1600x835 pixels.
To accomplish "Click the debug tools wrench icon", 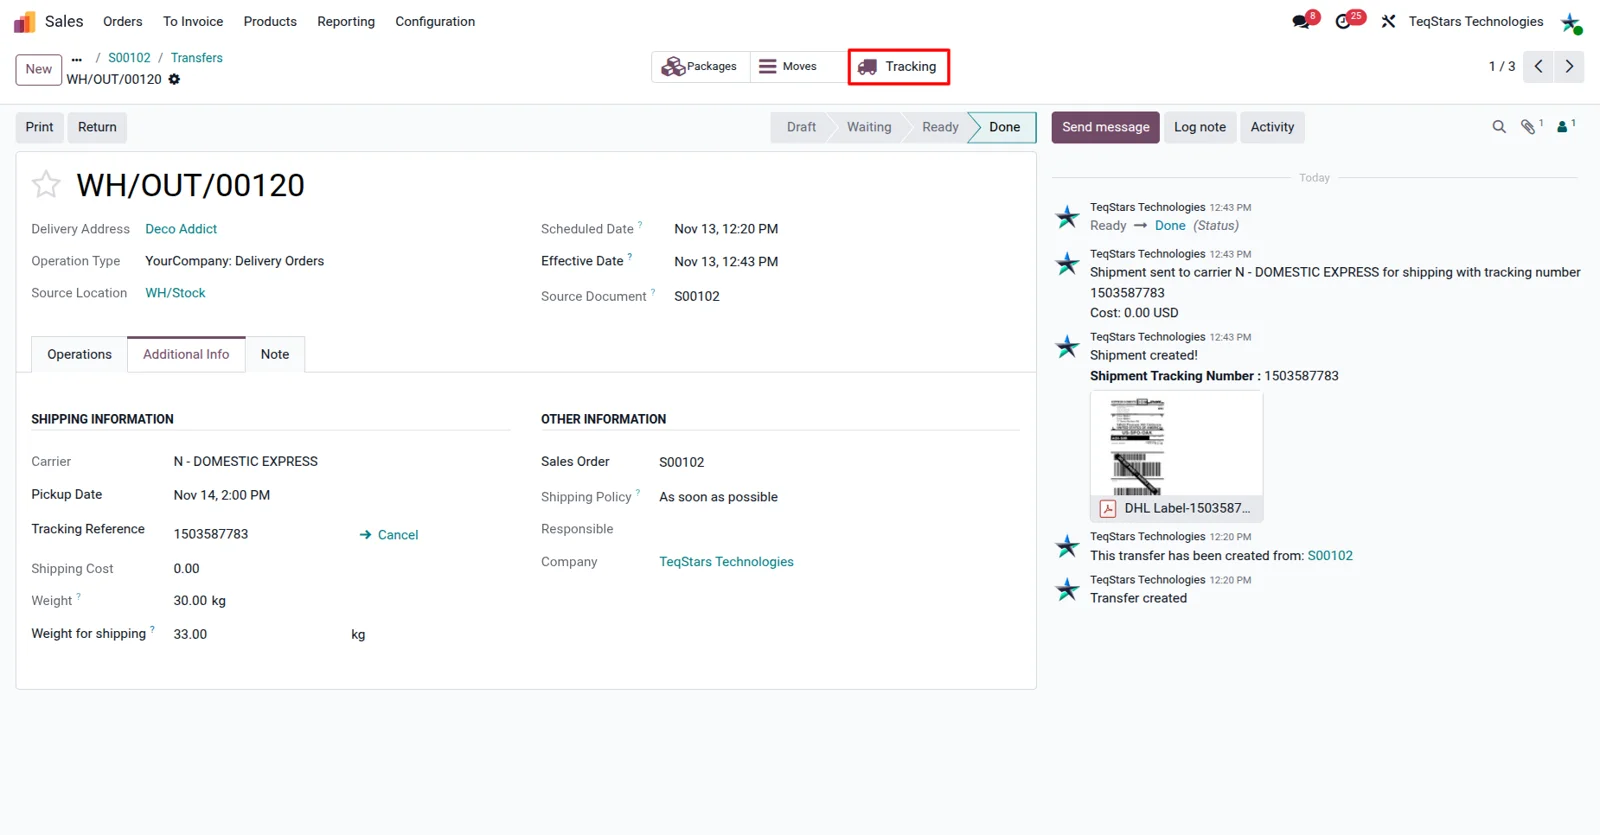I will (1388, 21).
